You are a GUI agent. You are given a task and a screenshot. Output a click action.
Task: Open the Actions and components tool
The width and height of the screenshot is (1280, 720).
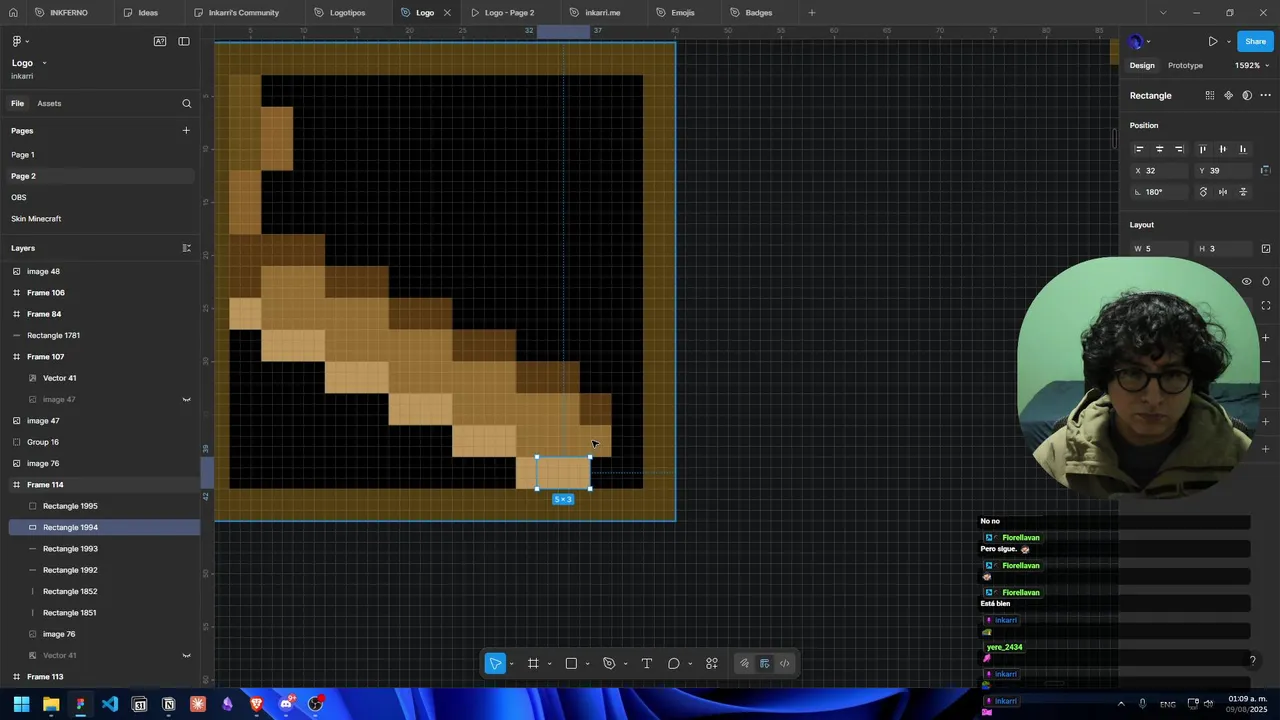[x=712, y=663]
